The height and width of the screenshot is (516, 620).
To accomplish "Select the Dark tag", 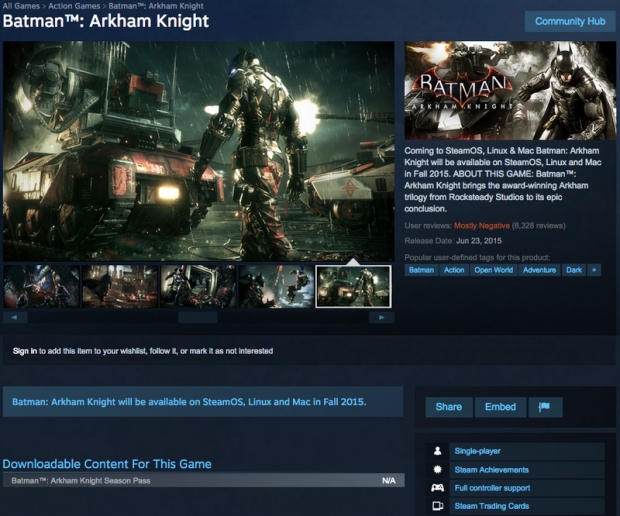I will (x=574, y=270).
